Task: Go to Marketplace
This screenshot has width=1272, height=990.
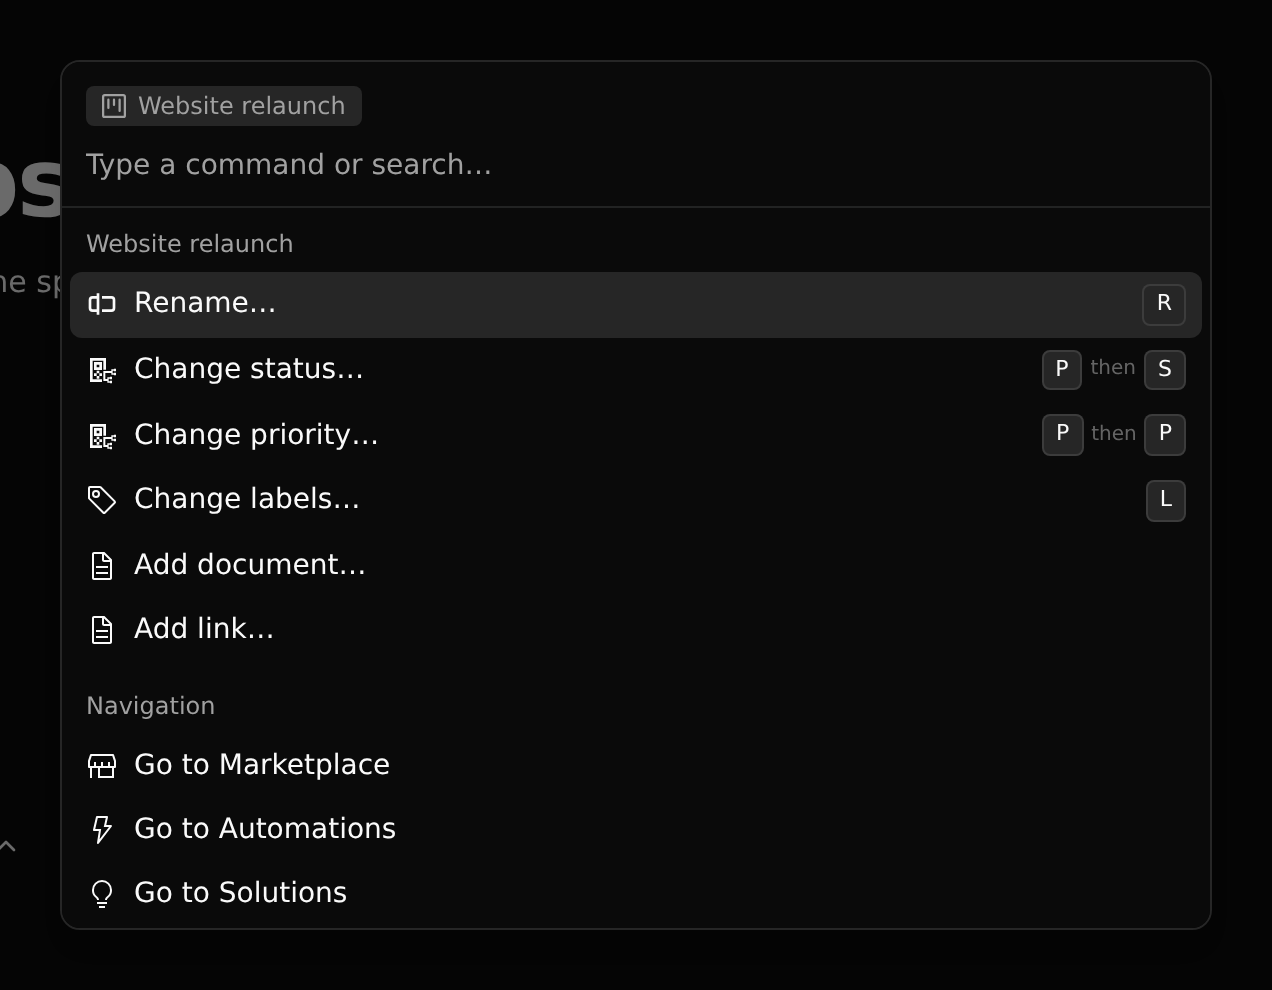Action: point(636,765)
